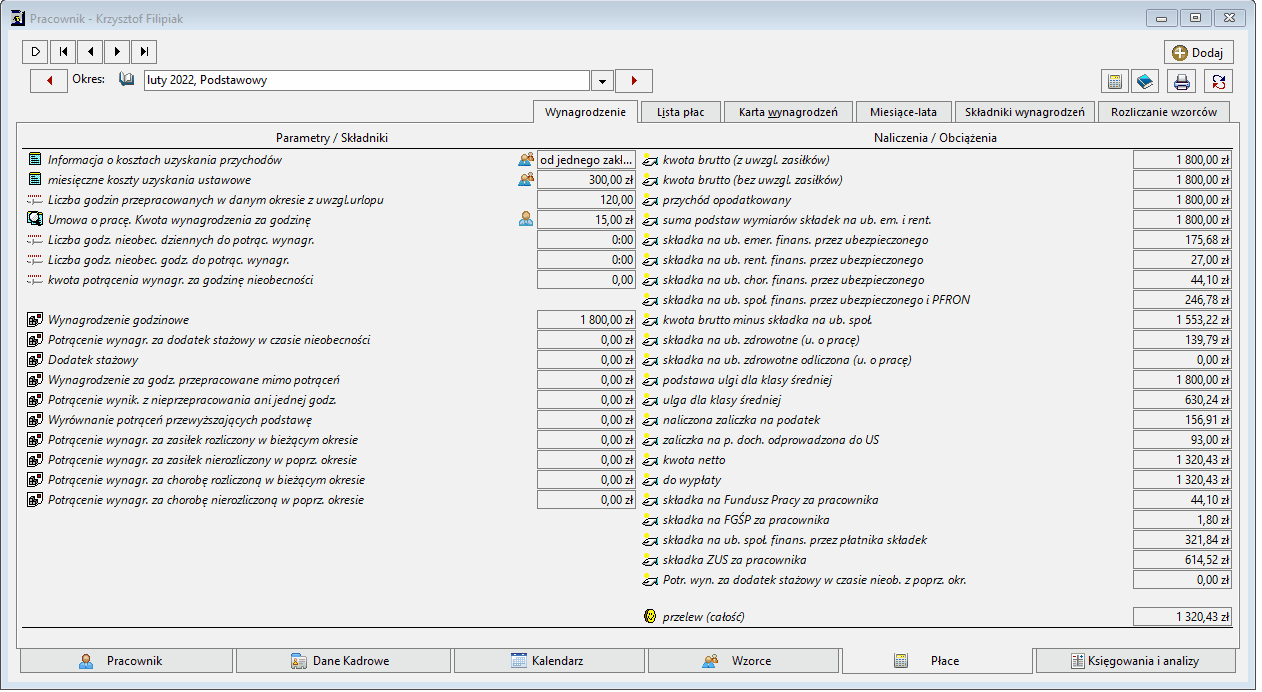Click the 175,68 zł emerytalna value
The height and width of the screenshot is (692, 1262).
(x=1182, y=240)
